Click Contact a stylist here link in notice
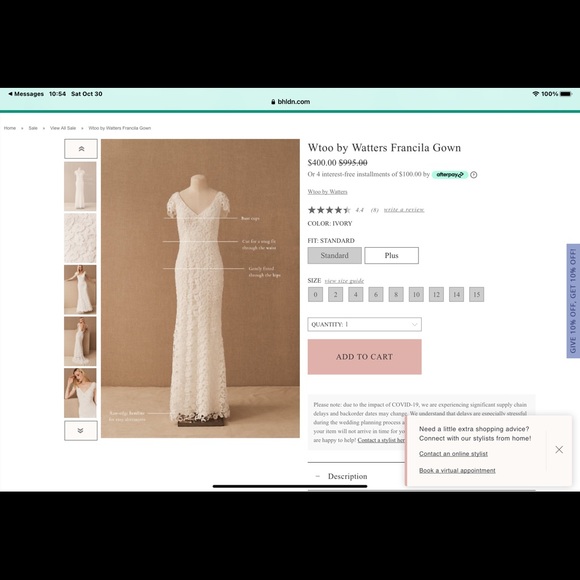Screen dimensions: 580x580 pos(381,440)
